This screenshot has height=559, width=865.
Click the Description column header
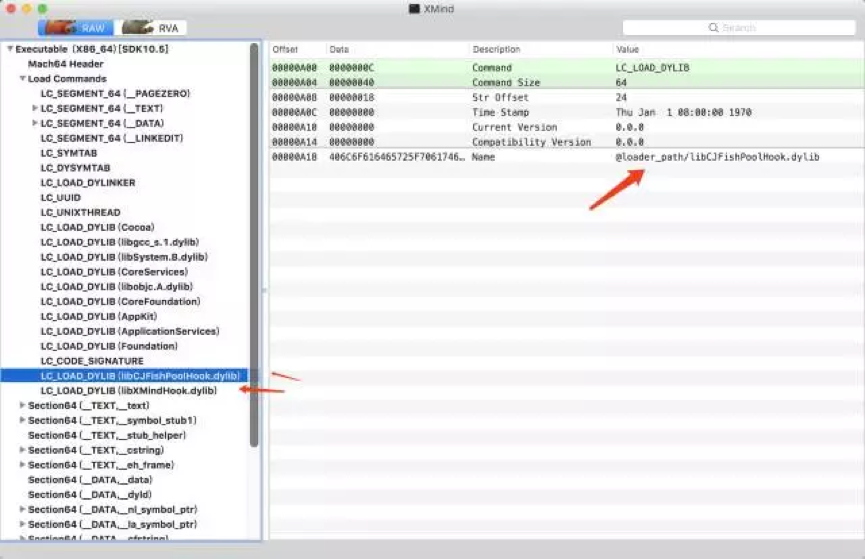tap(540, 49)
